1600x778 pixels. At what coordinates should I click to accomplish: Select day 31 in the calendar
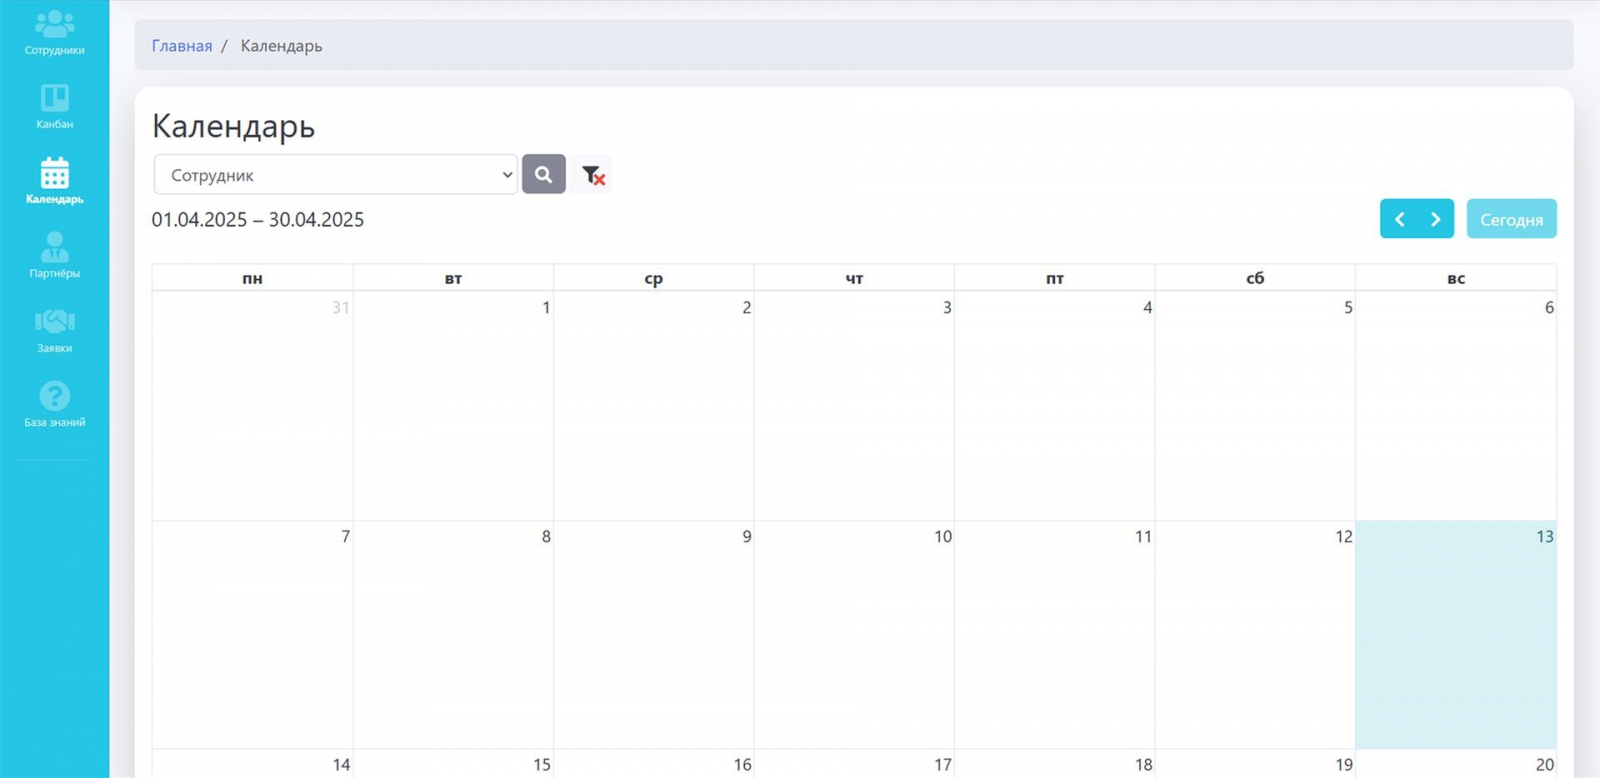point(252,405)
